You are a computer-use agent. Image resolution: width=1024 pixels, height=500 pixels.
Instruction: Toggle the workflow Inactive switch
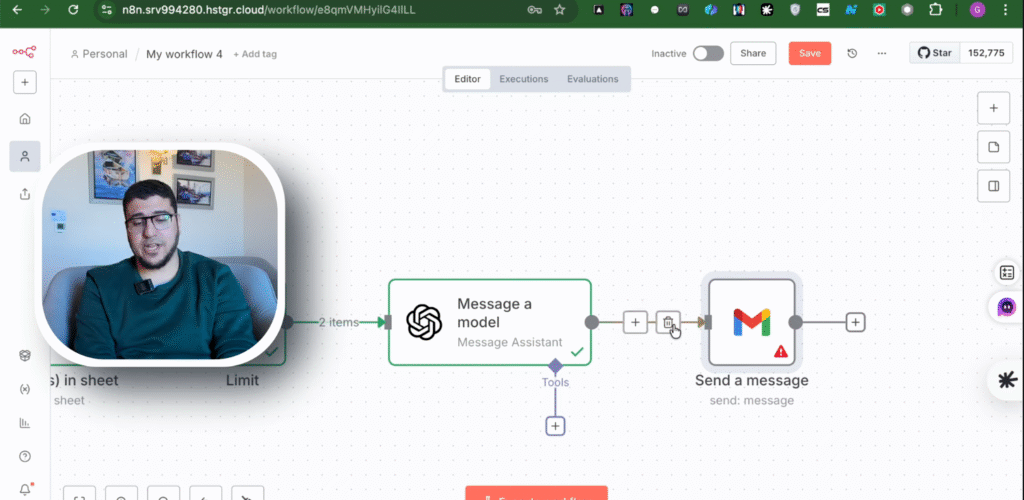(708, 54)
